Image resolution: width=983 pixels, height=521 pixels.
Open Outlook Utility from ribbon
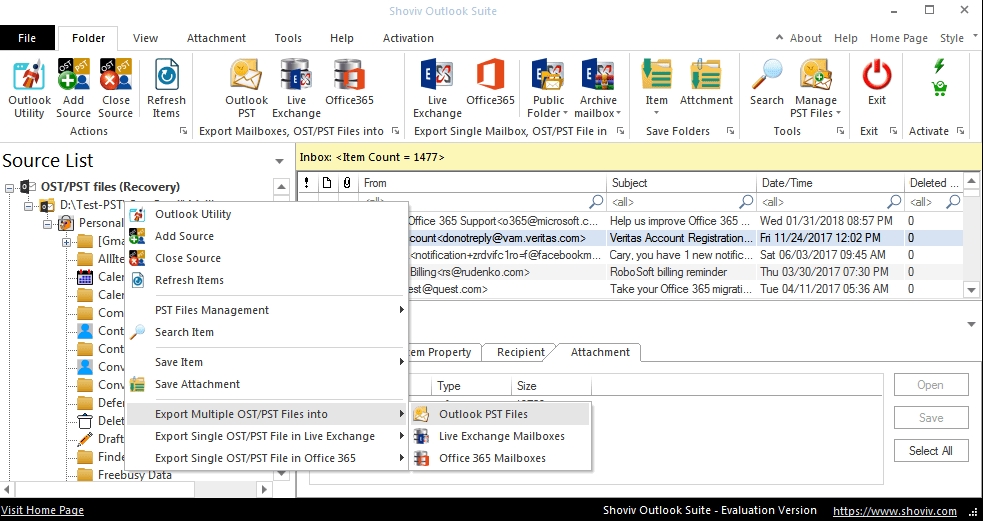(x=29, y=89)
